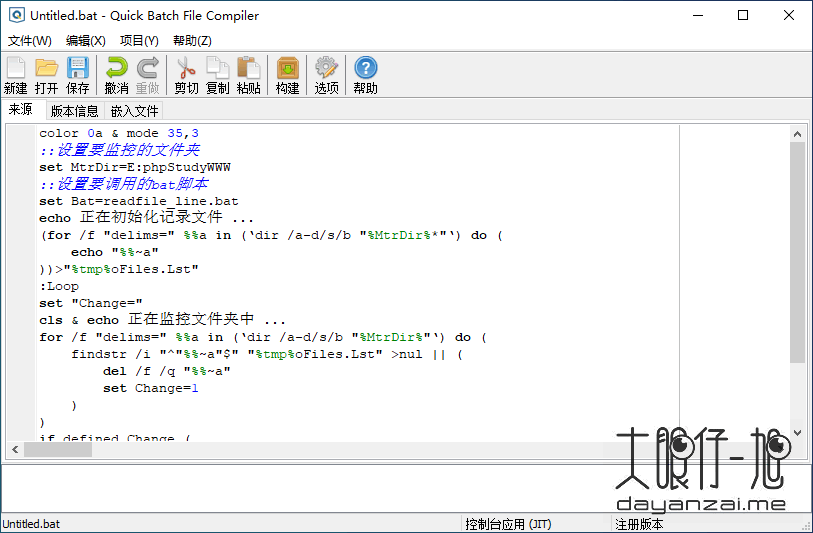Click the line 'color 0a & mode 35,3'
The image size is (813, 533).
(119, 133)
